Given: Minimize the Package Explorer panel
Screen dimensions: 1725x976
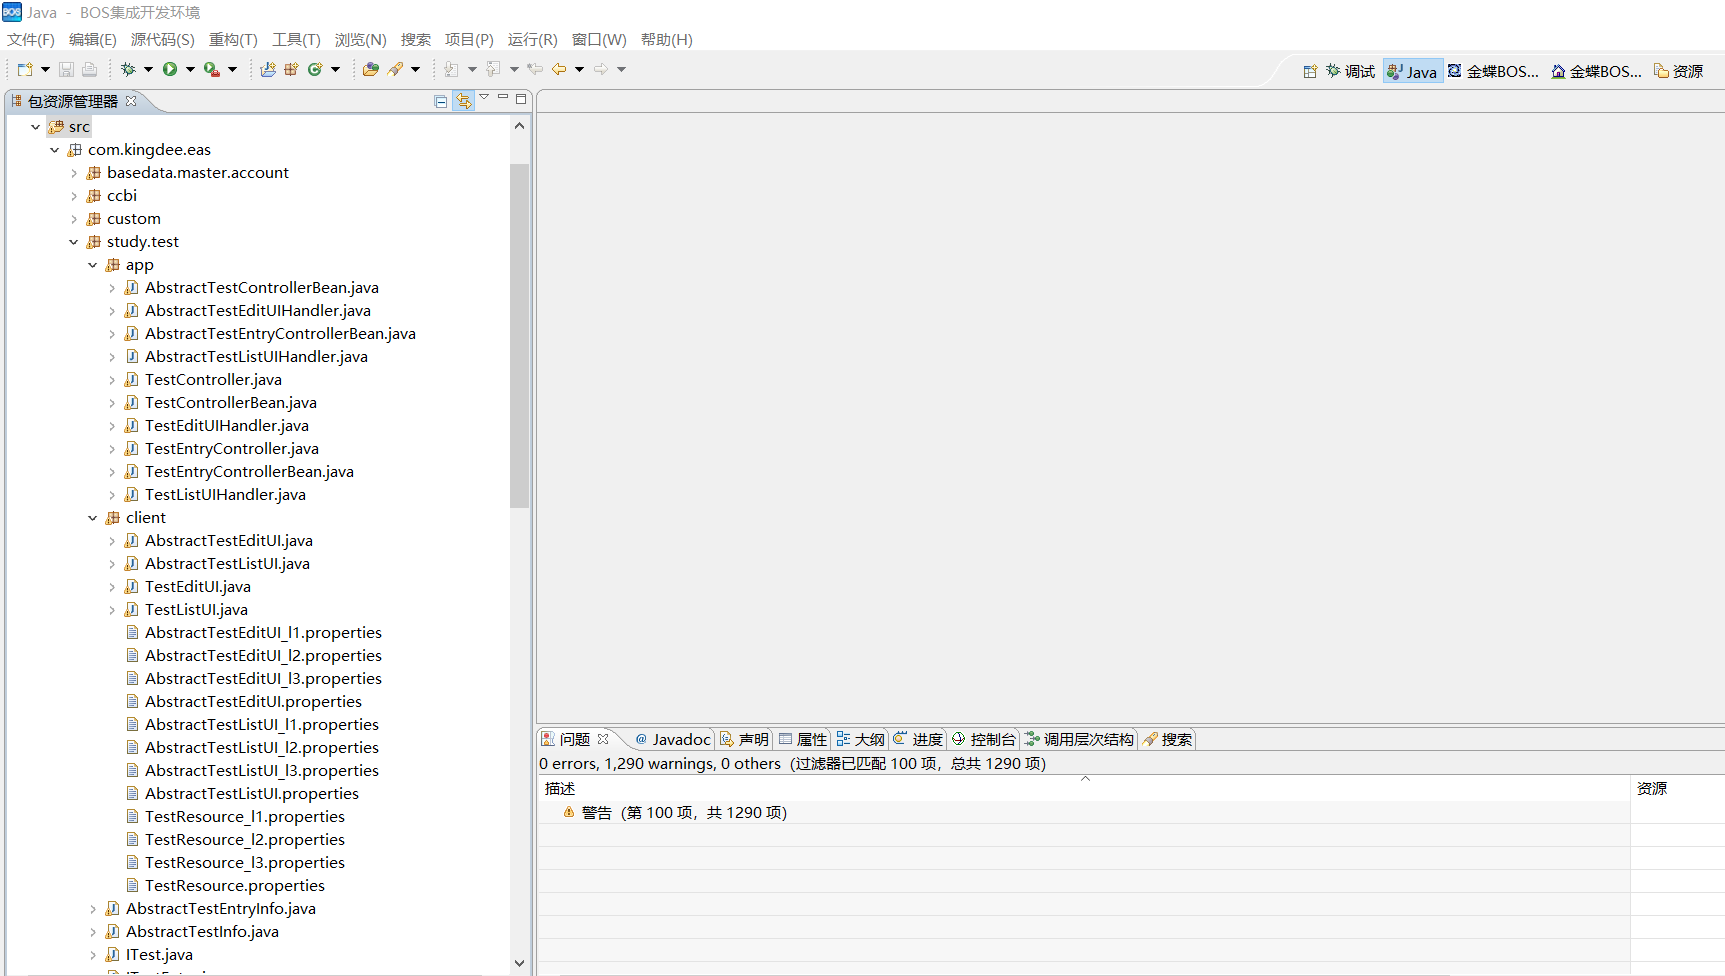Looking at the screenshot, I should click(503, 97).
